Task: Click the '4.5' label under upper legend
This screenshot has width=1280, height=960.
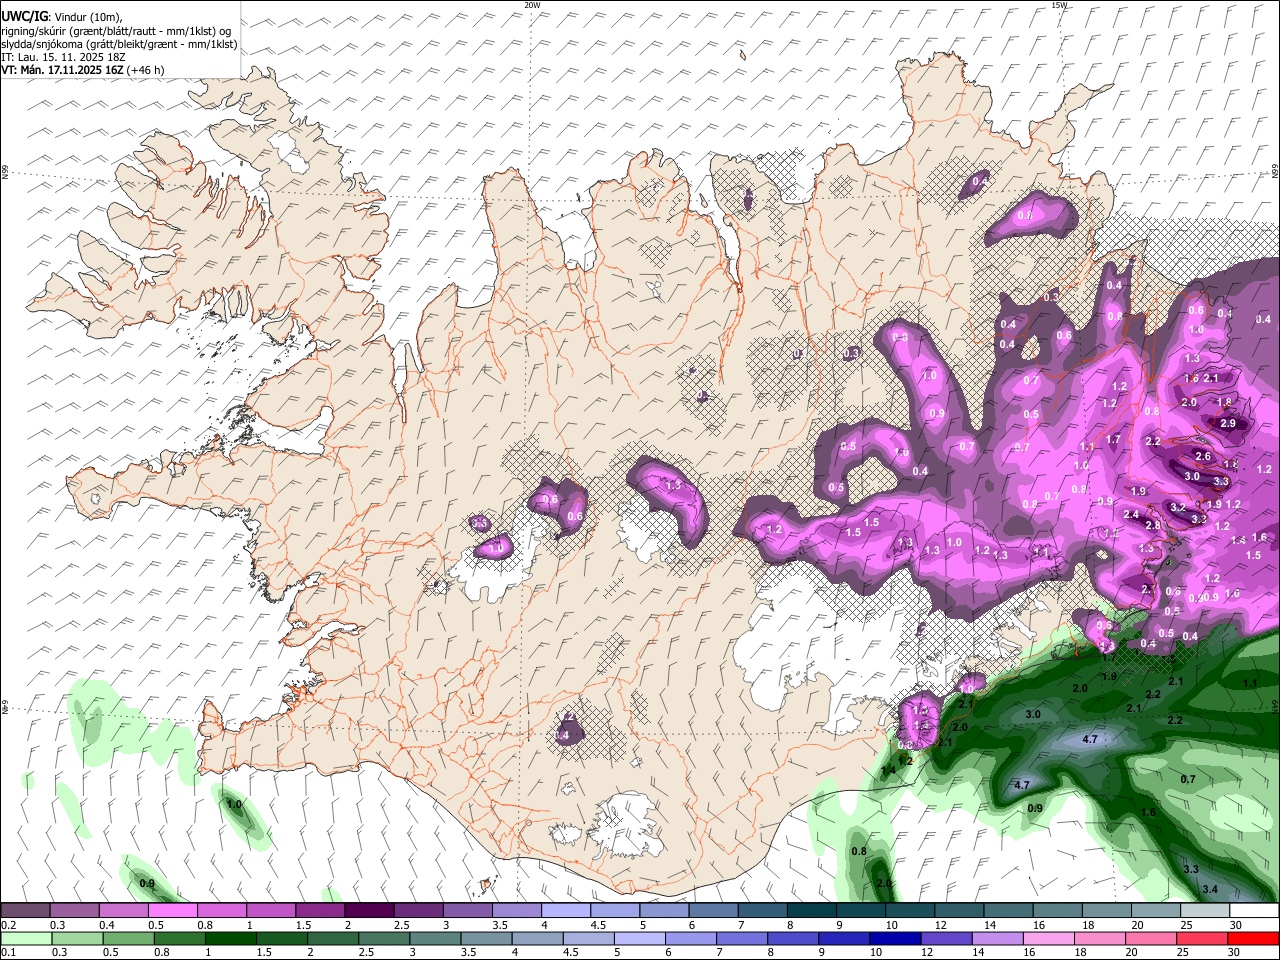Action: (598, 925)
